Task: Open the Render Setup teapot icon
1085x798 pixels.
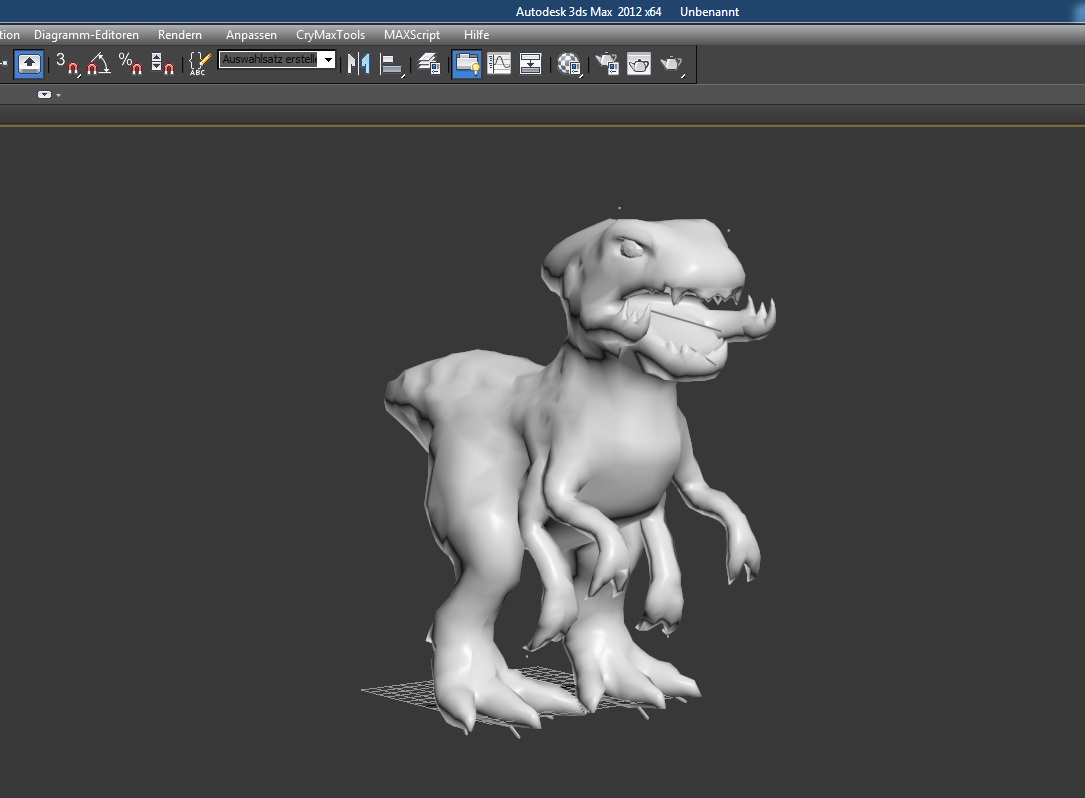Action: click(x=607, y=64)
